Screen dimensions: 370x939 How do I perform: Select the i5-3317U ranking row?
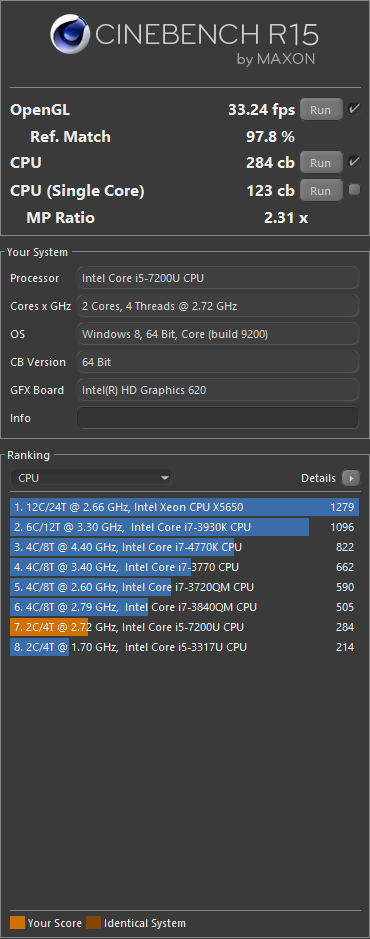coord(184,647)
